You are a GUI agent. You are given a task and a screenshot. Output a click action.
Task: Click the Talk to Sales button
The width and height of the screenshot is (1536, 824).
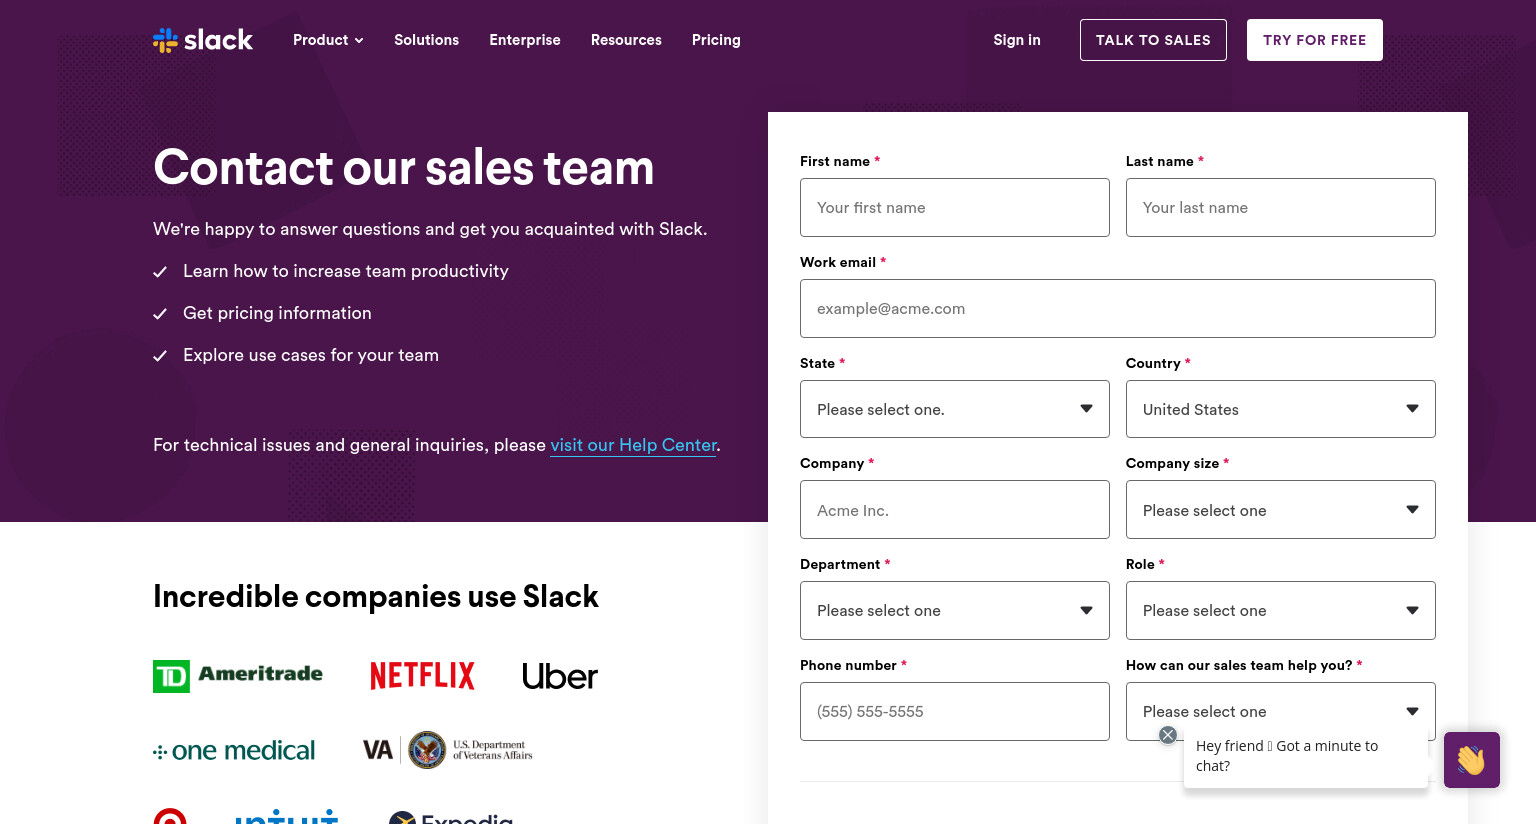pos(1153,40)
